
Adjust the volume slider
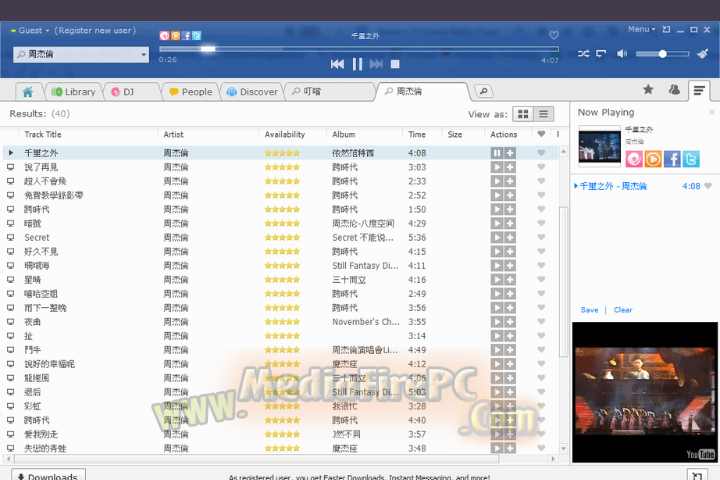[662, 54]
